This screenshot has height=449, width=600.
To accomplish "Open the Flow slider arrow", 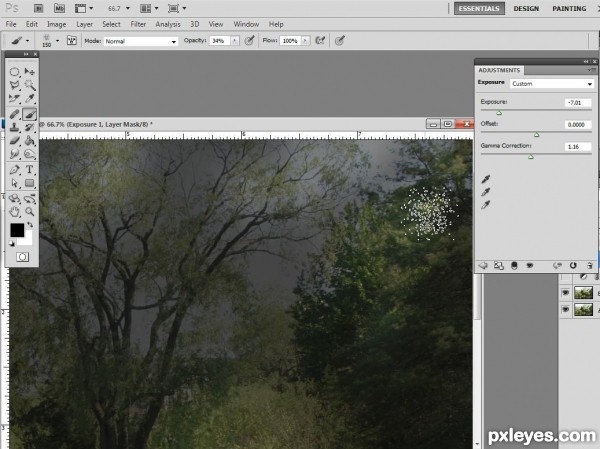I will pyautogui.click(x=305, y=41).
